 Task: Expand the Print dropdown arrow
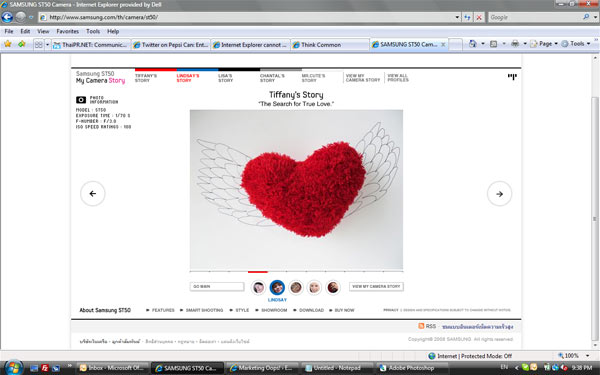525,44
